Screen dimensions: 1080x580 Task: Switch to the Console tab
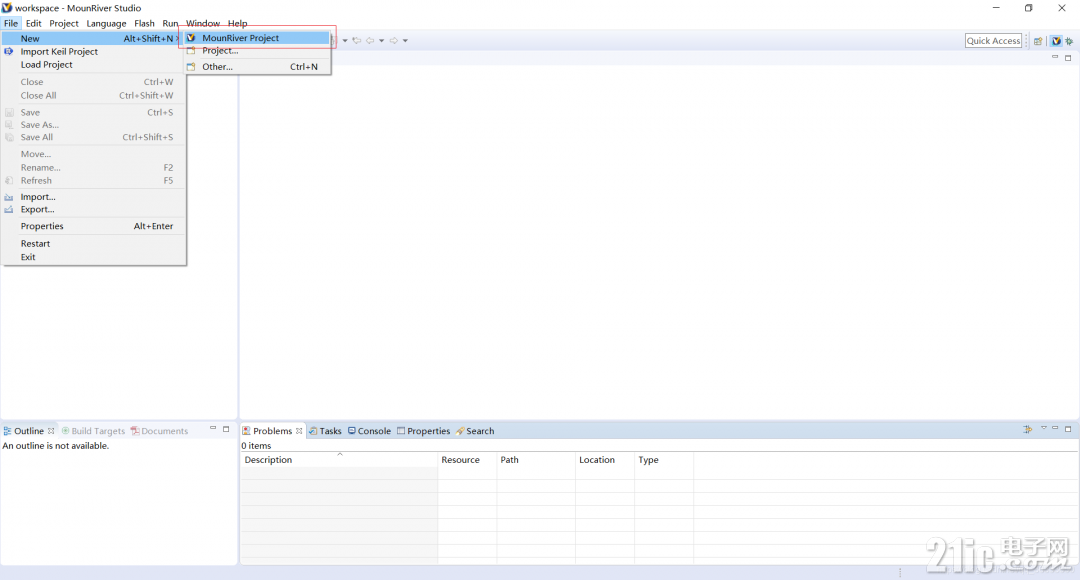(x=369, y=431)
